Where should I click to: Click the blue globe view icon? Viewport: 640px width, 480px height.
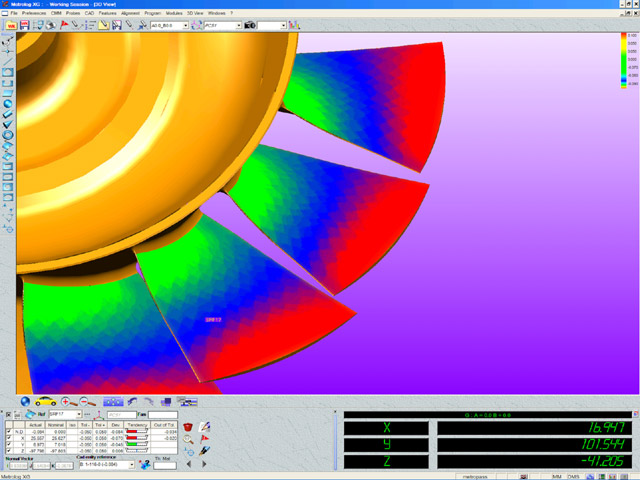click(25, 401)
